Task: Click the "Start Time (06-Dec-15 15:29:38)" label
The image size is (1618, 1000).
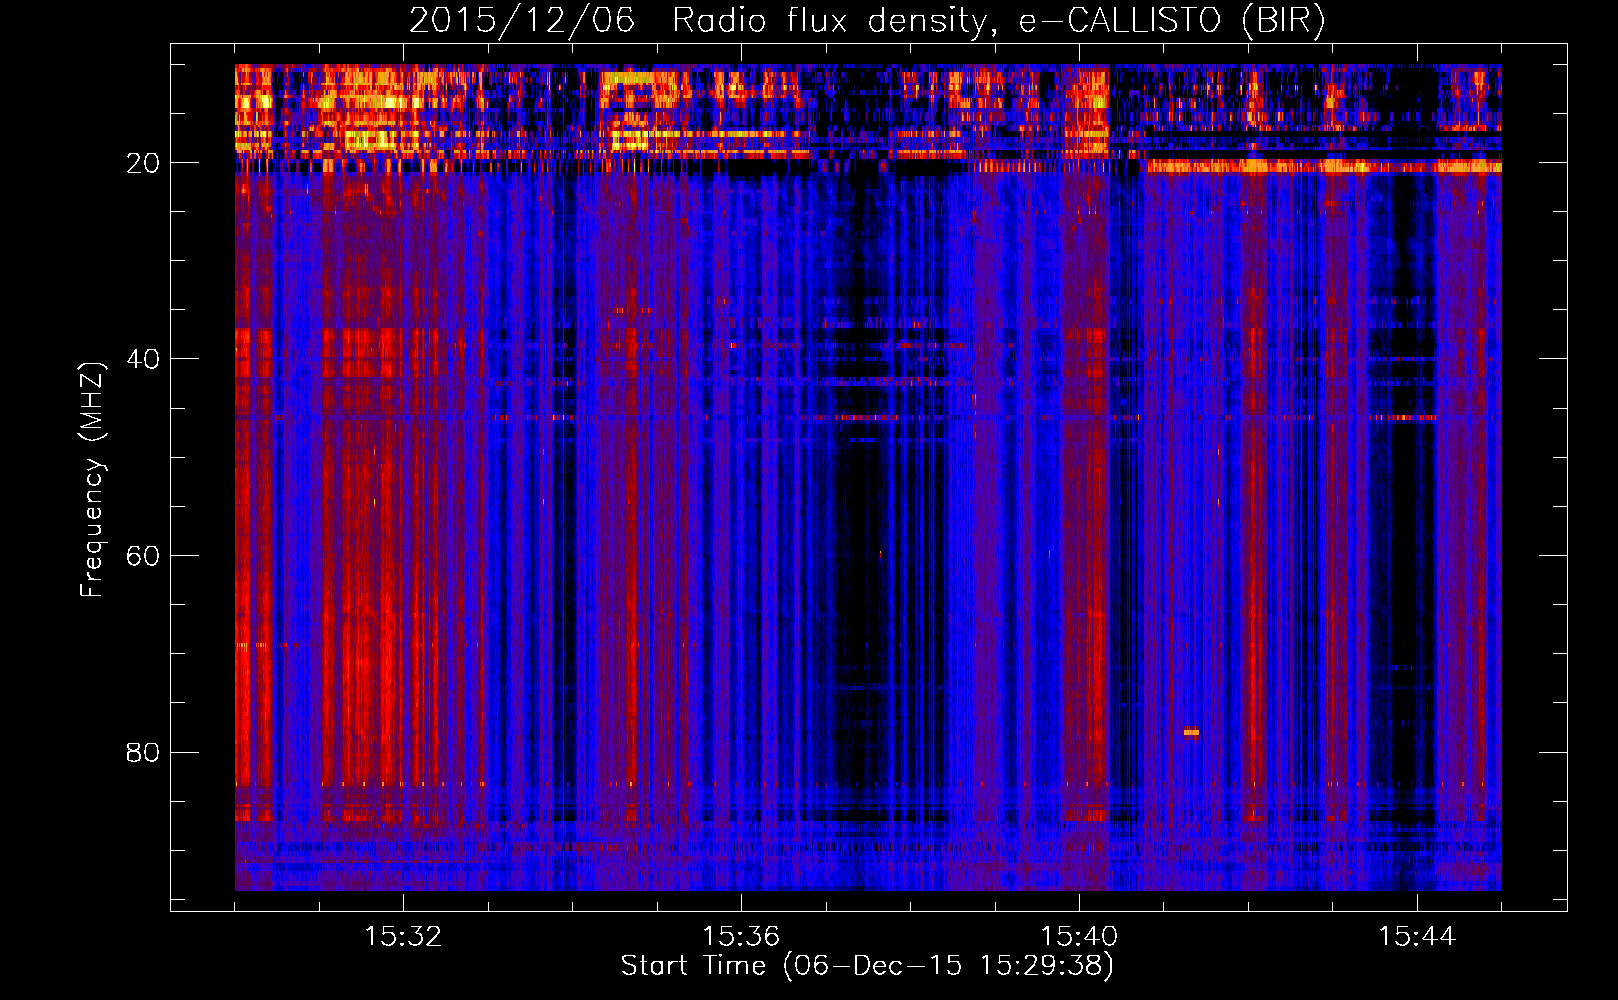Action: [x=867, y=966]
